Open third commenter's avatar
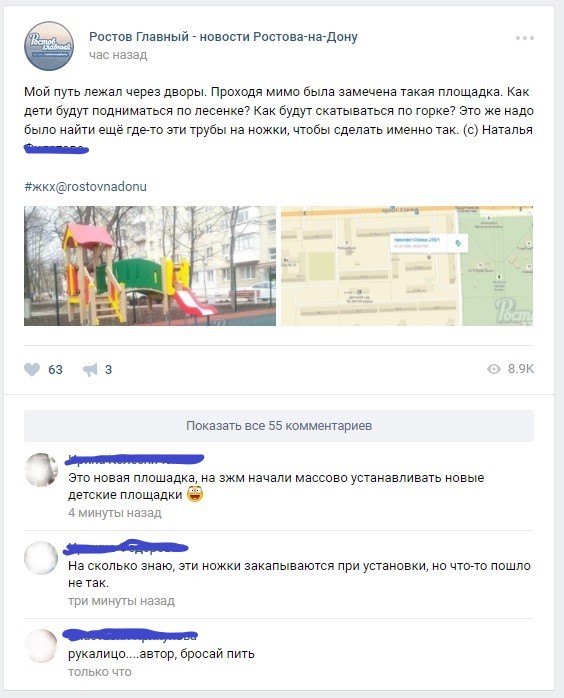 pos(41,646)
